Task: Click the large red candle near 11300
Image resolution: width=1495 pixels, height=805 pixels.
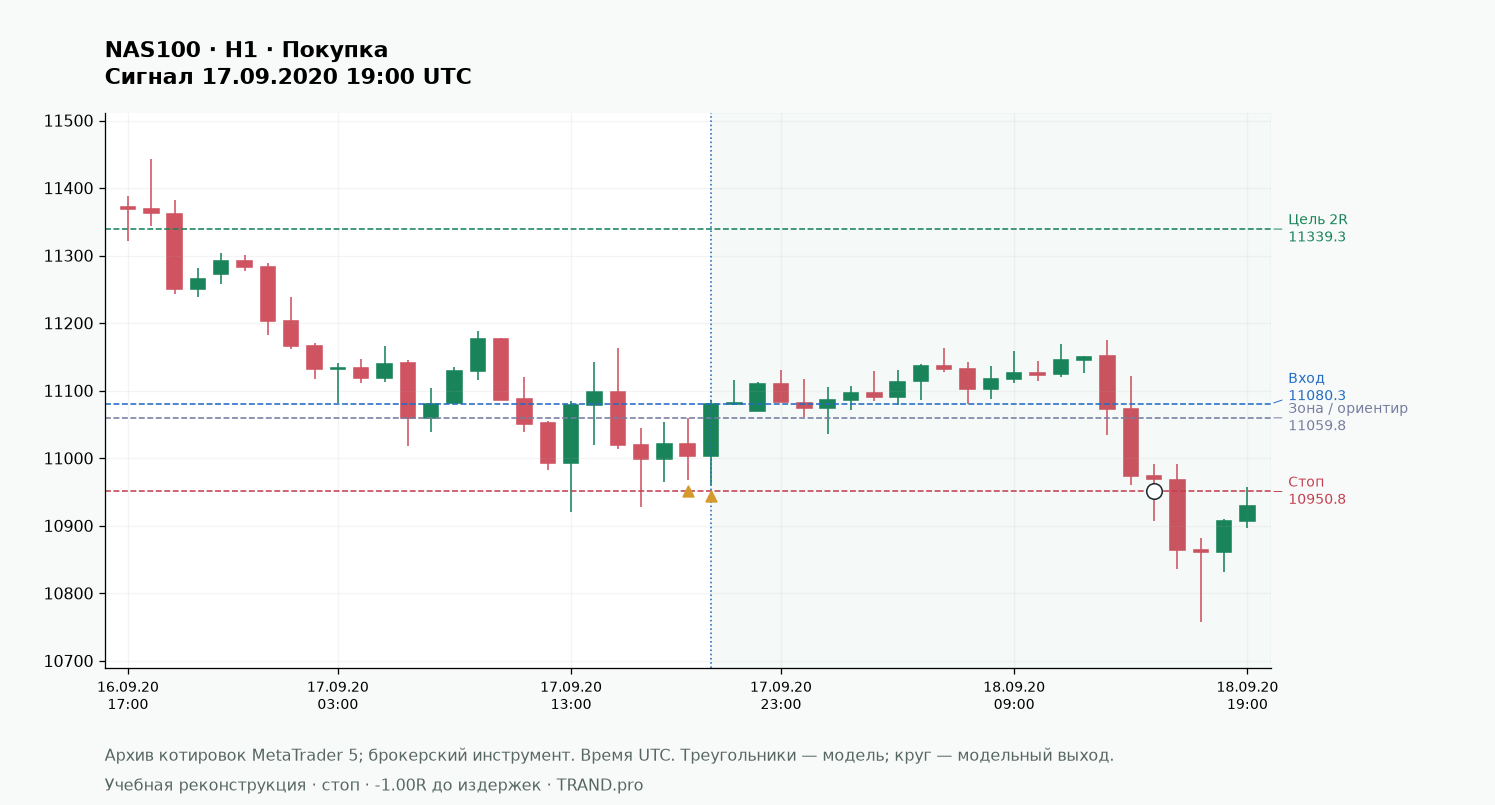Action: click(174, 251)
